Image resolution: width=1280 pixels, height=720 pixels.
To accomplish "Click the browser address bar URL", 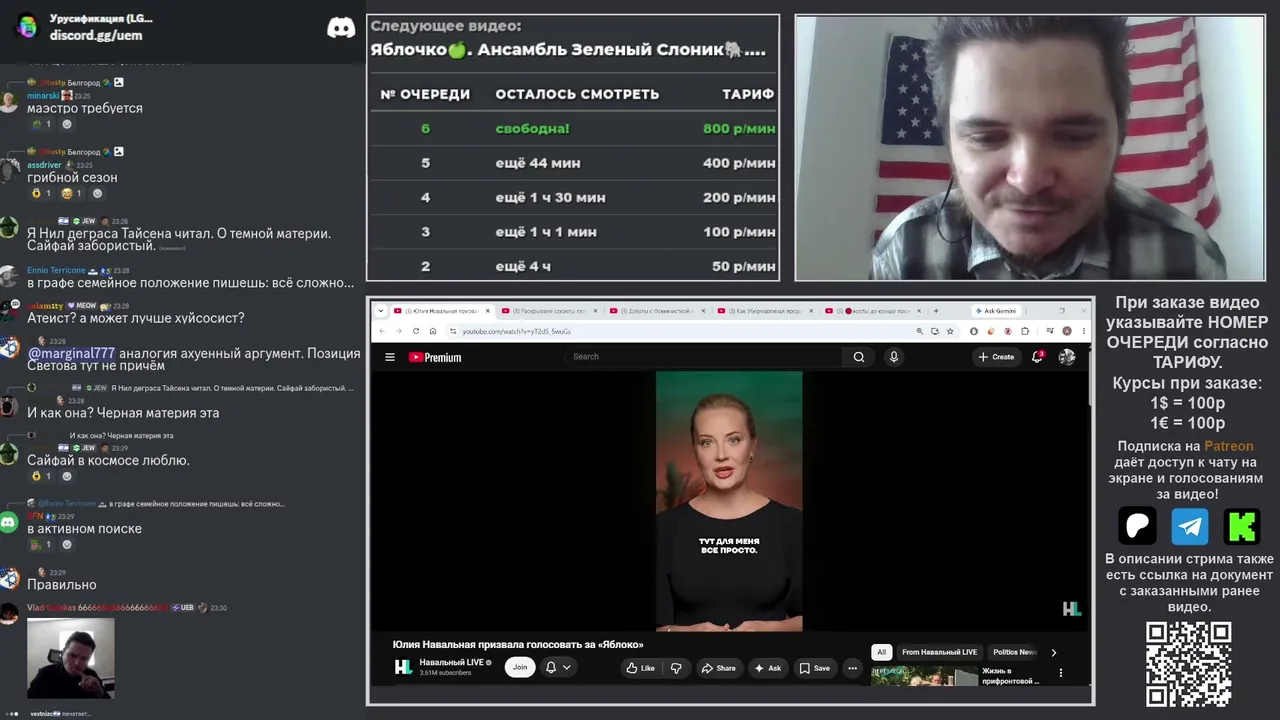I will (x=517, y=331).
